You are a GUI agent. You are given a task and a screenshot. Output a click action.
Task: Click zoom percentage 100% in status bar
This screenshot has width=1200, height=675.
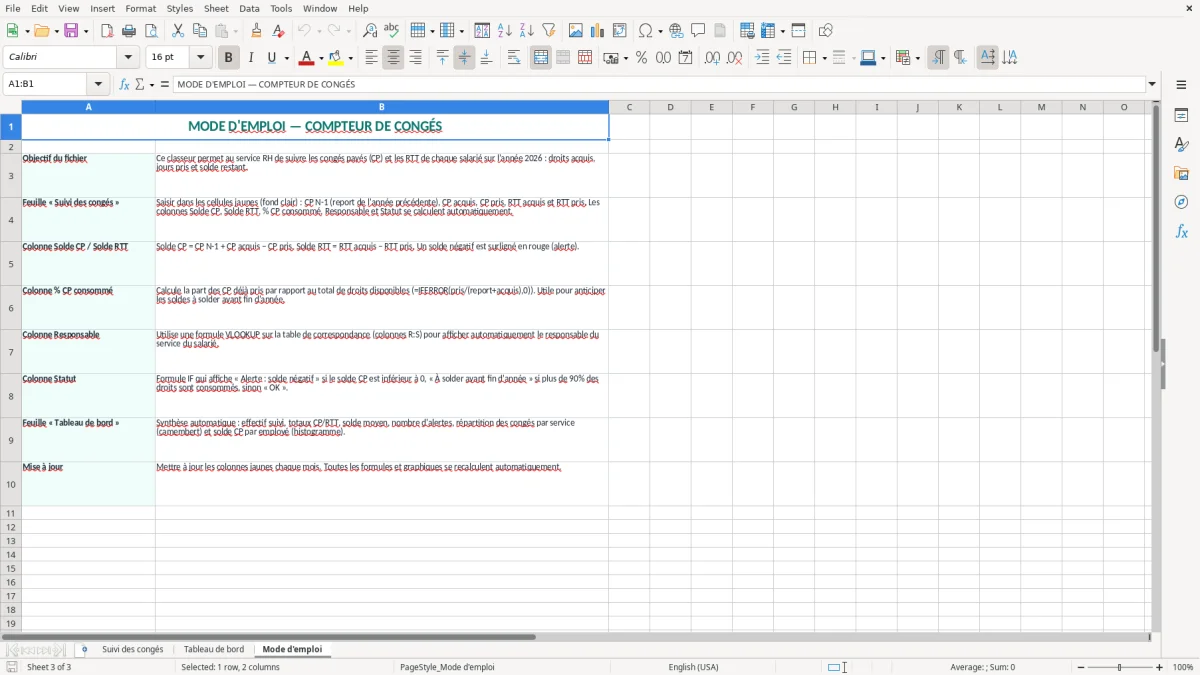click(1183, 667)
